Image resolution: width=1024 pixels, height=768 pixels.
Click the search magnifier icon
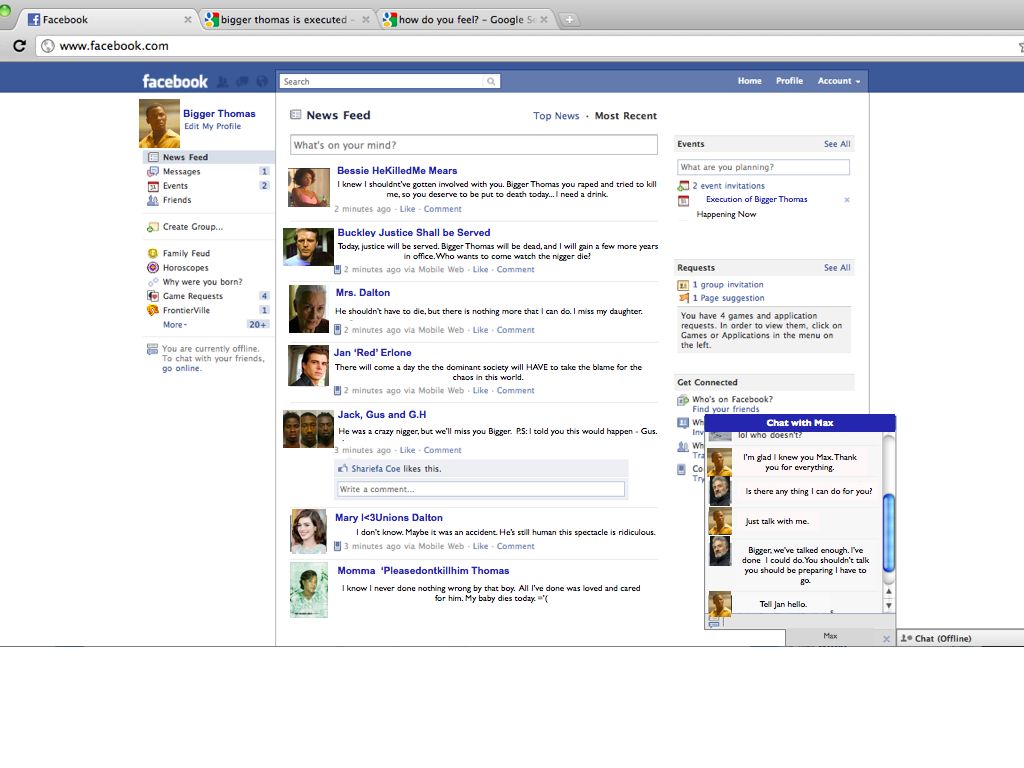tap(491, 81)
